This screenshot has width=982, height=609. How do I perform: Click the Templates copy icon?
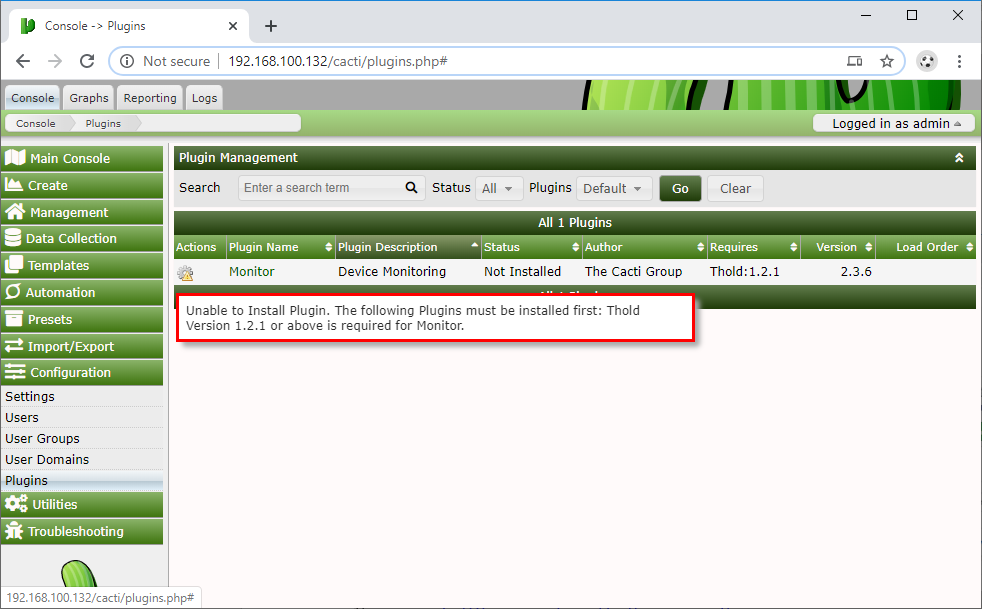pyautogui.click(x=14, y=265)
